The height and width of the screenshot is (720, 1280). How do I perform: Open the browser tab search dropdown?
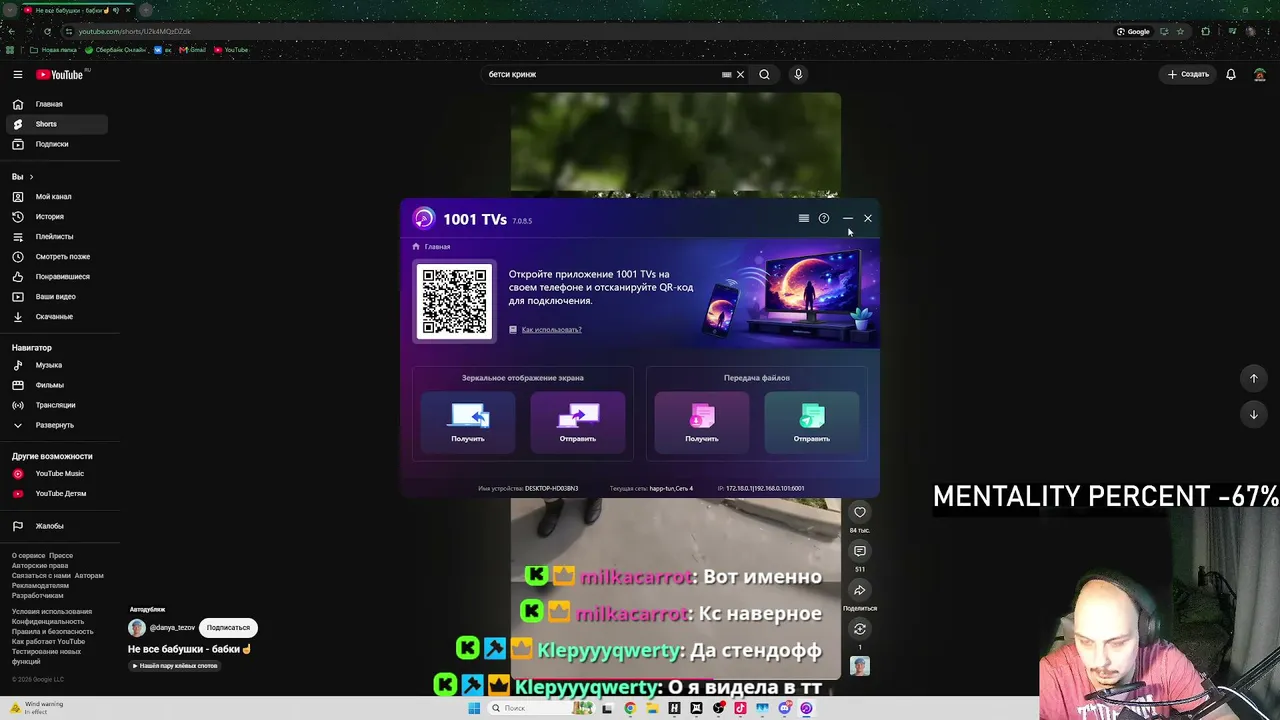10,10
